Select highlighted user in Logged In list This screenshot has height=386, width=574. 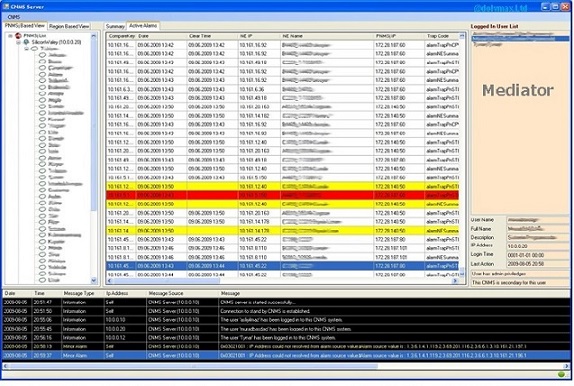[x=520, y=38]
